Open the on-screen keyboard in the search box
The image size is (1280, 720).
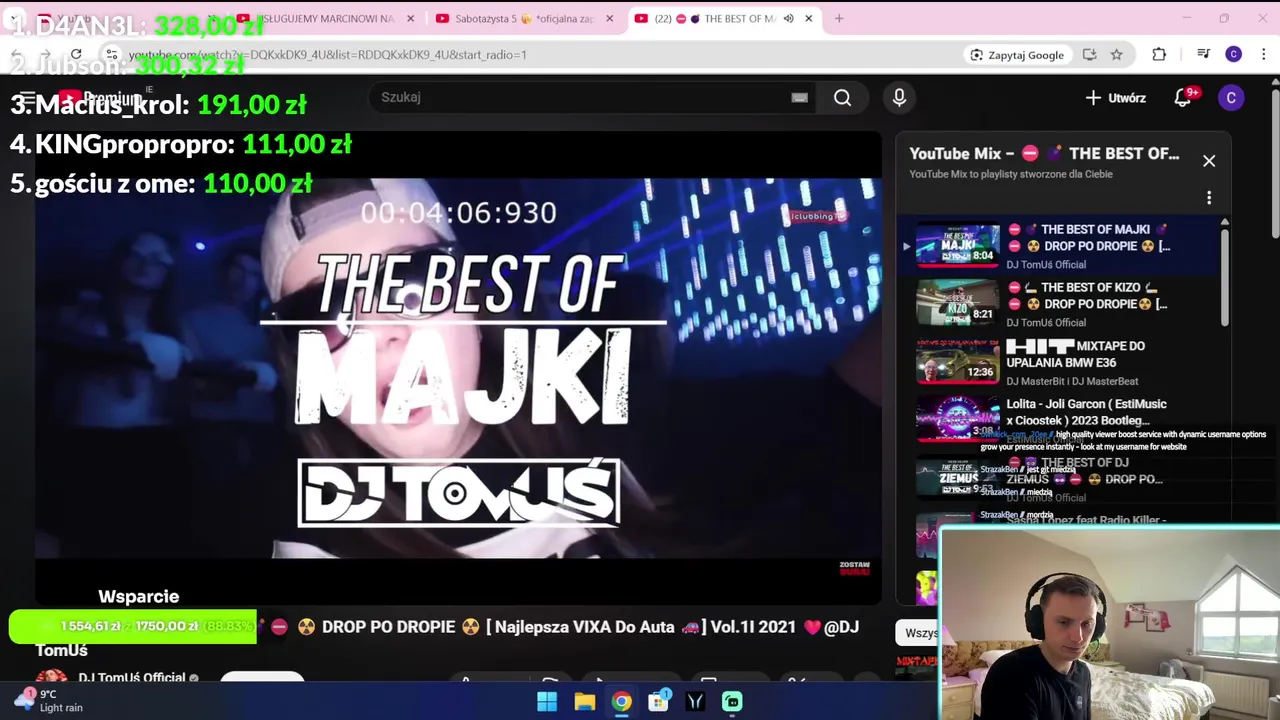click(x=799, y=97)
